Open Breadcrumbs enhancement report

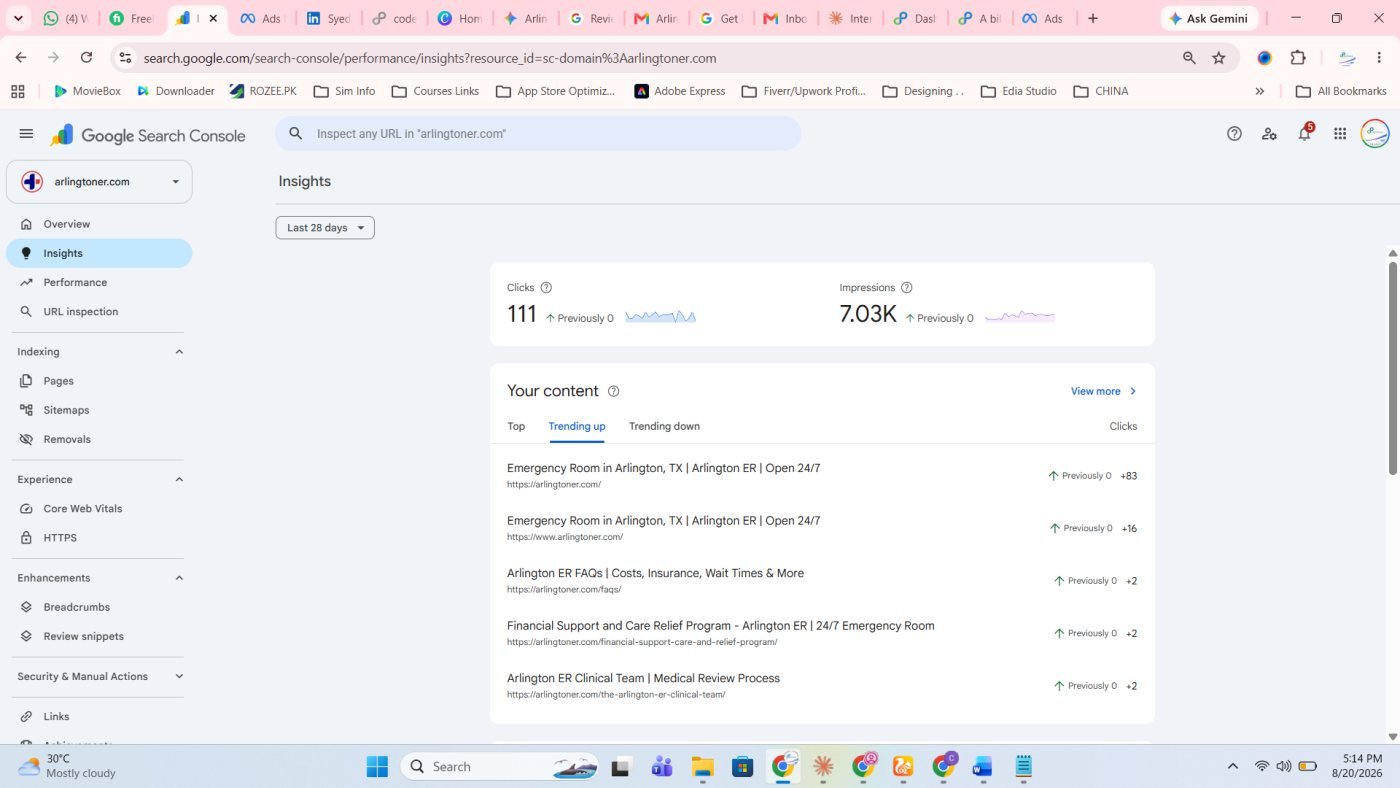[99, 607]
